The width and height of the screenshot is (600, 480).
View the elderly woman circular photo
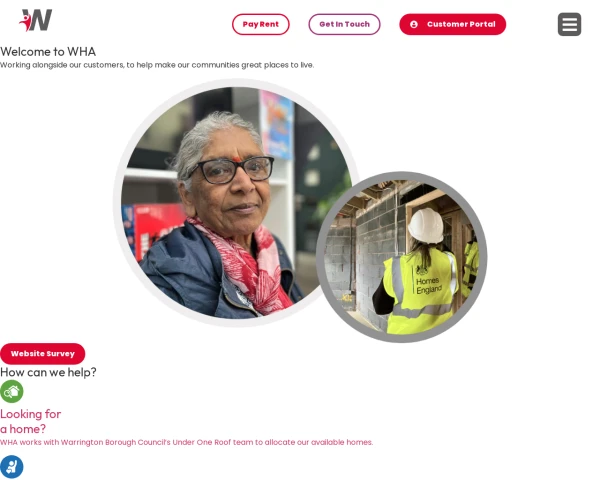pos(236,203)
